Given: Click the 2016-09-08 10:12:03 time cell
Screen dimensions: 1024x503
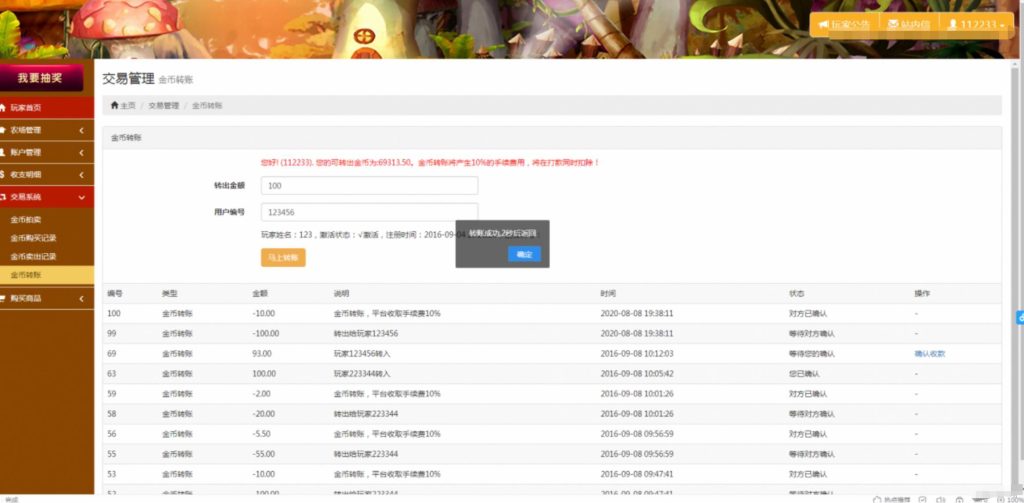Looking at the screenshot, I should [637, 353].
